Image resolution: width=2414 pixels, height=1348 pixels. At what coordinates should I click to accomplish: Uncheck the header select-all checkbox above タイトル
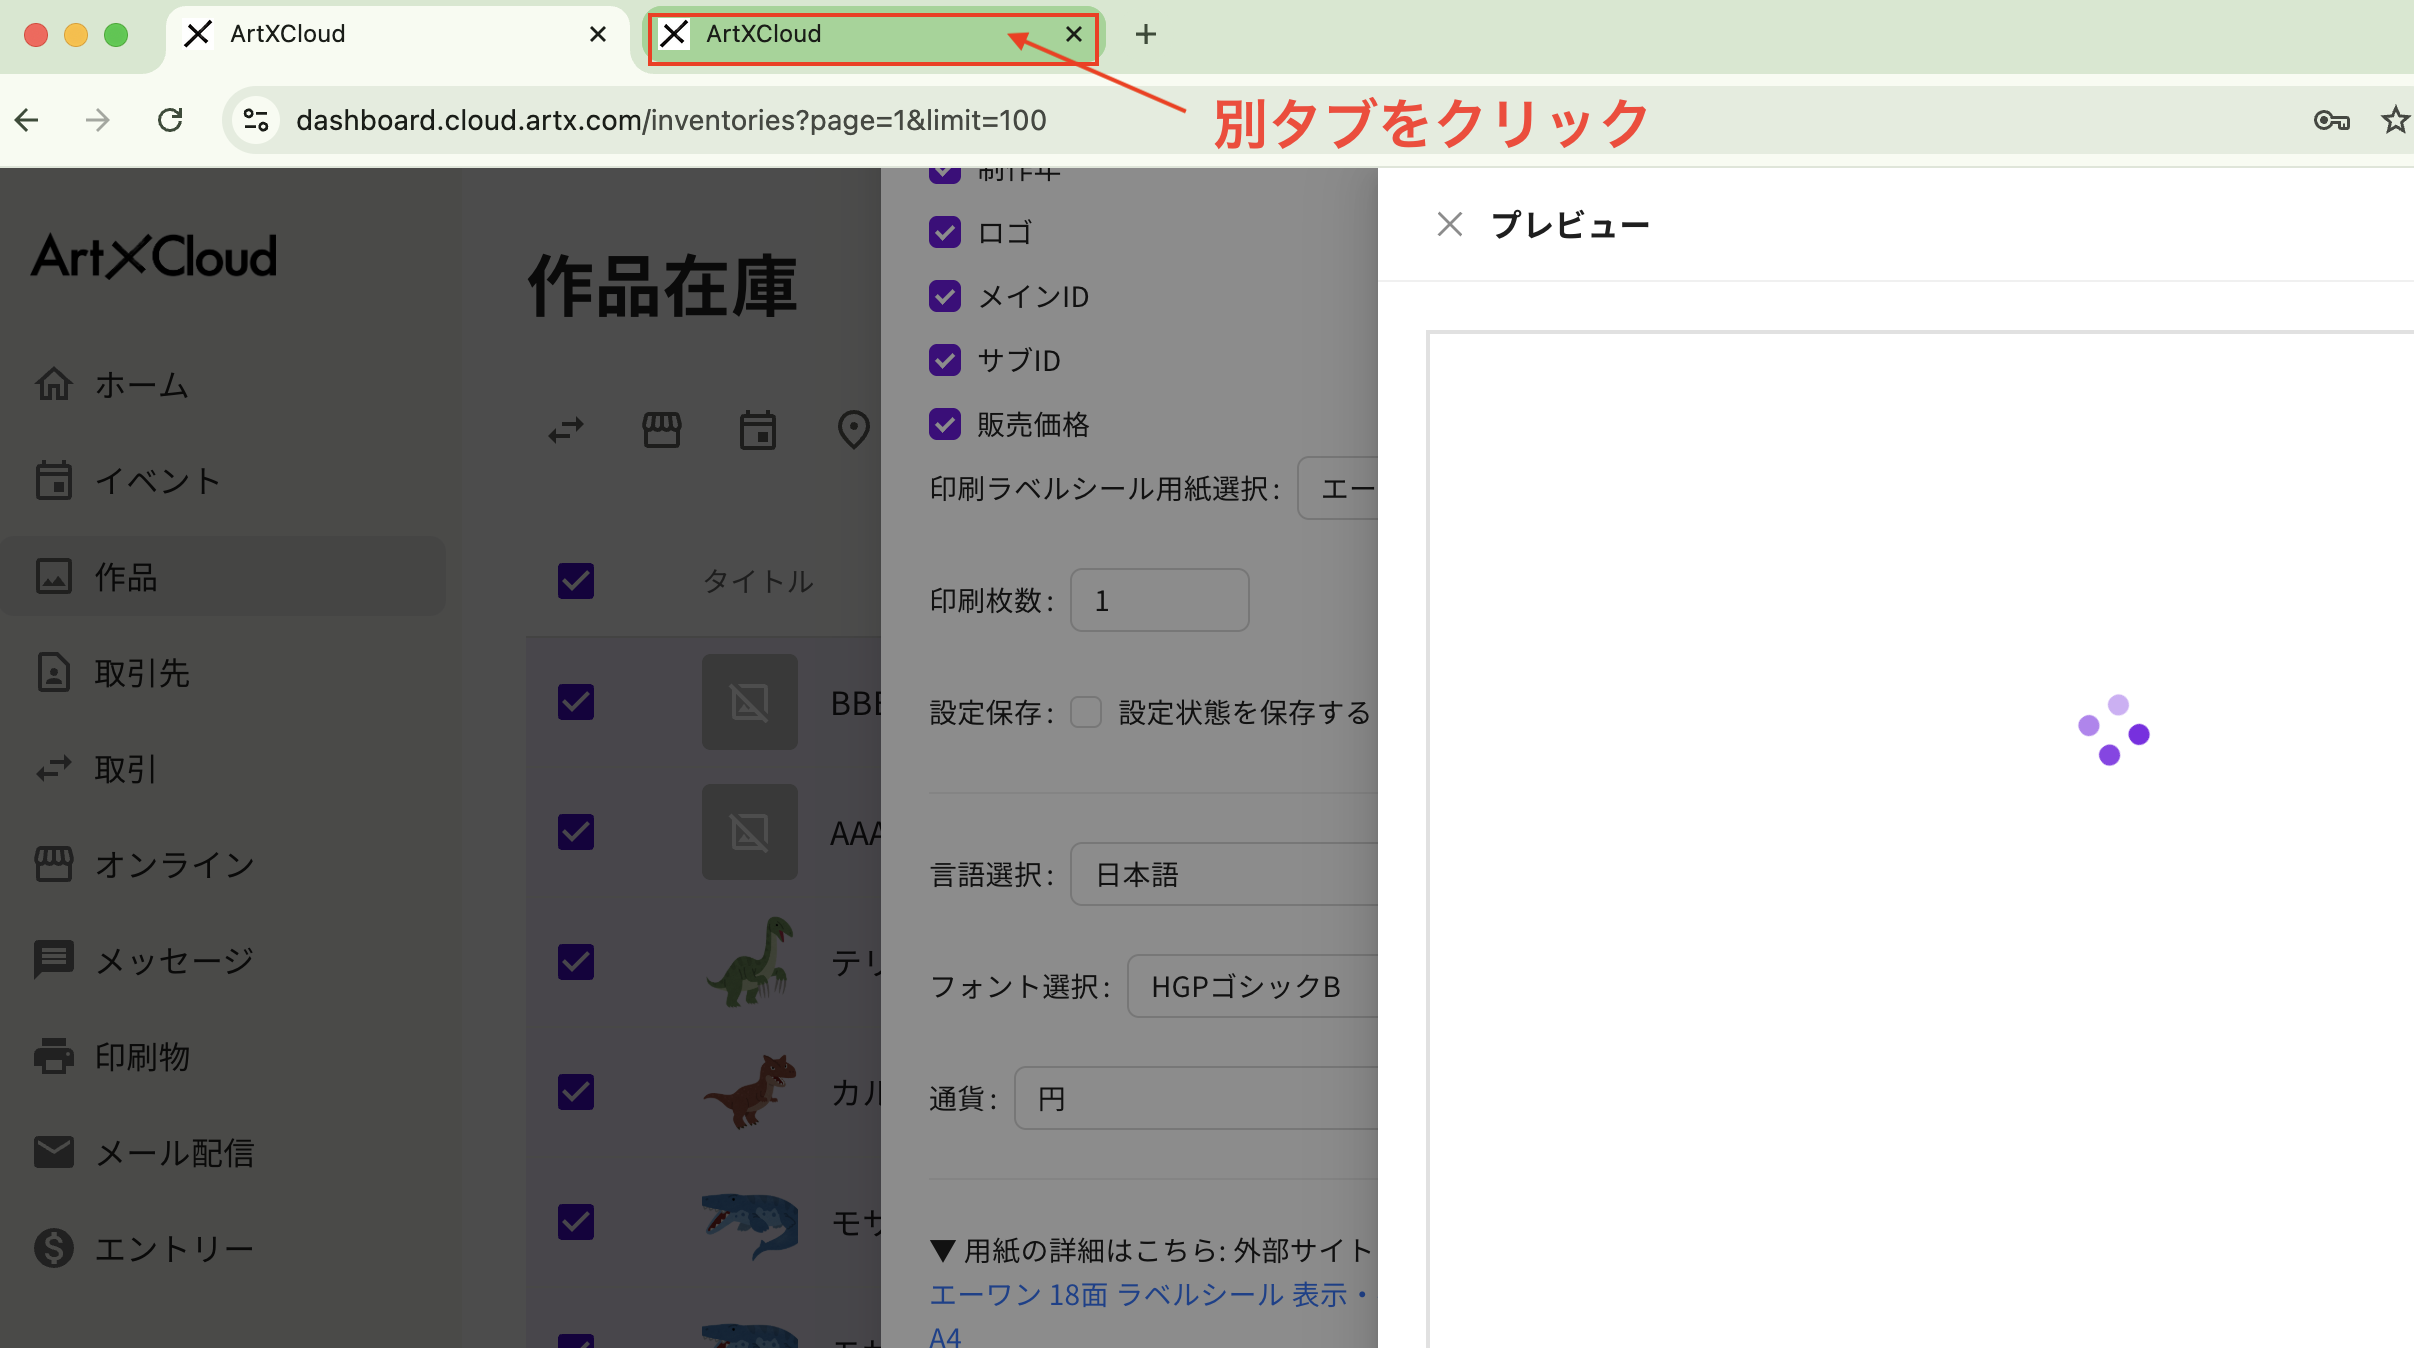click(x=575, y=581)
